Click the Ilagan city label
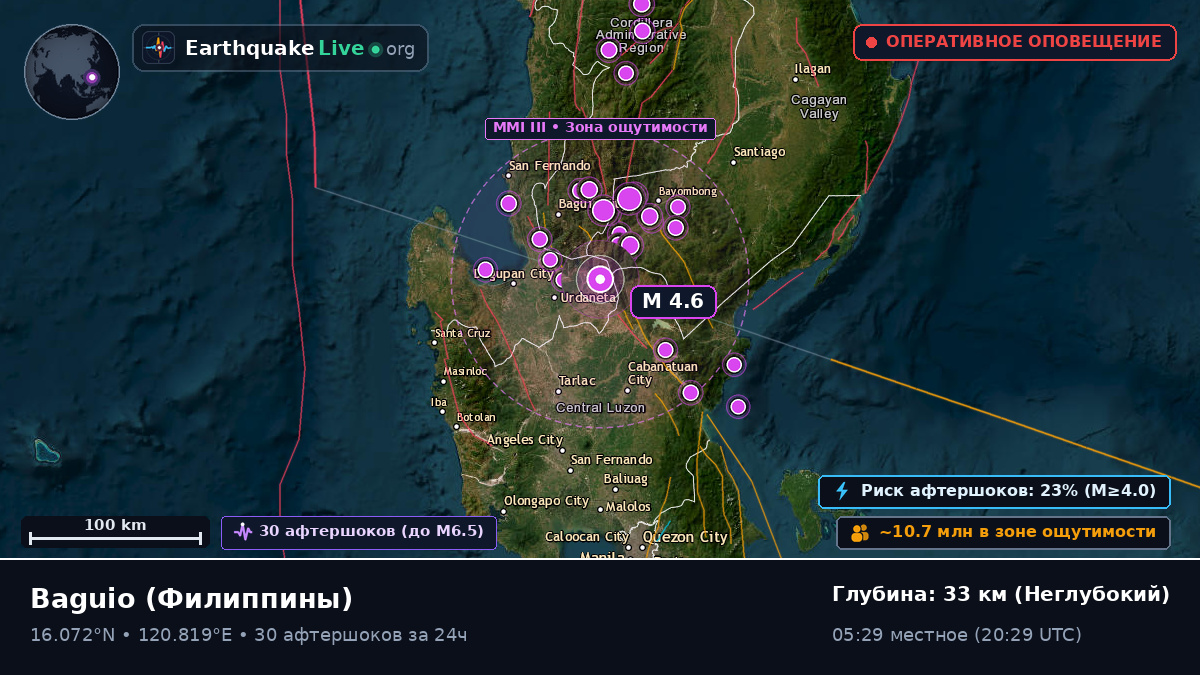The image size is (1200, 675). click(x=812, y=69)
